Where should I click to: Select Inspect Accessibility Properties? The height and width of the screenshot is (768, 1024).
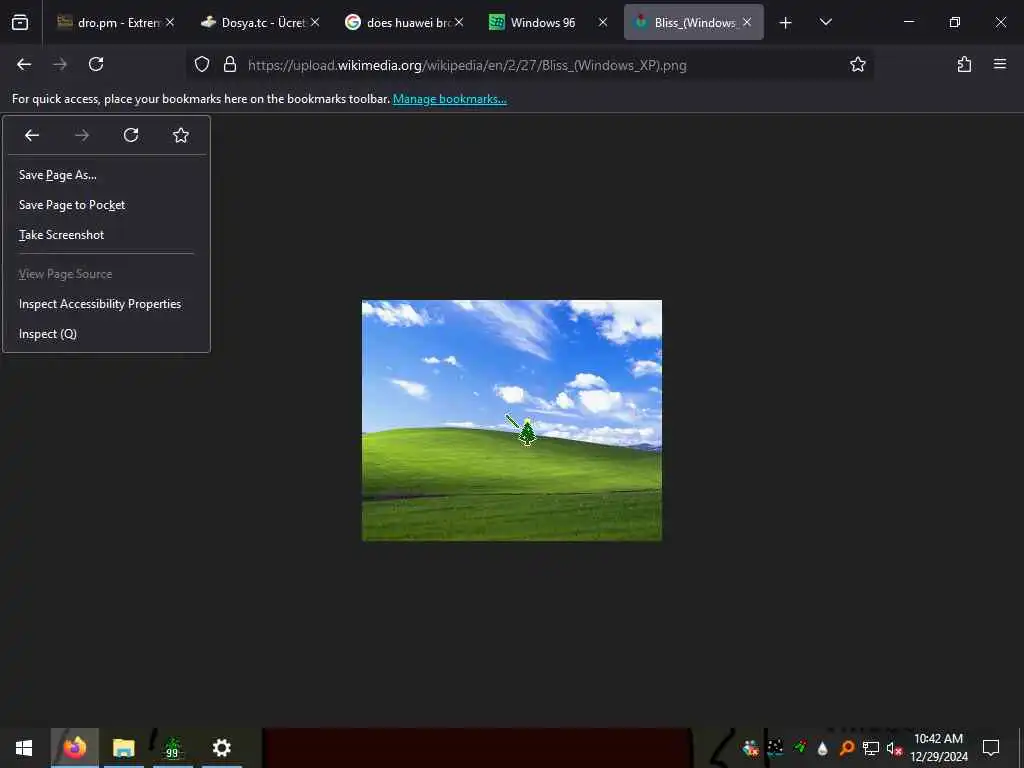pos(106,304)
